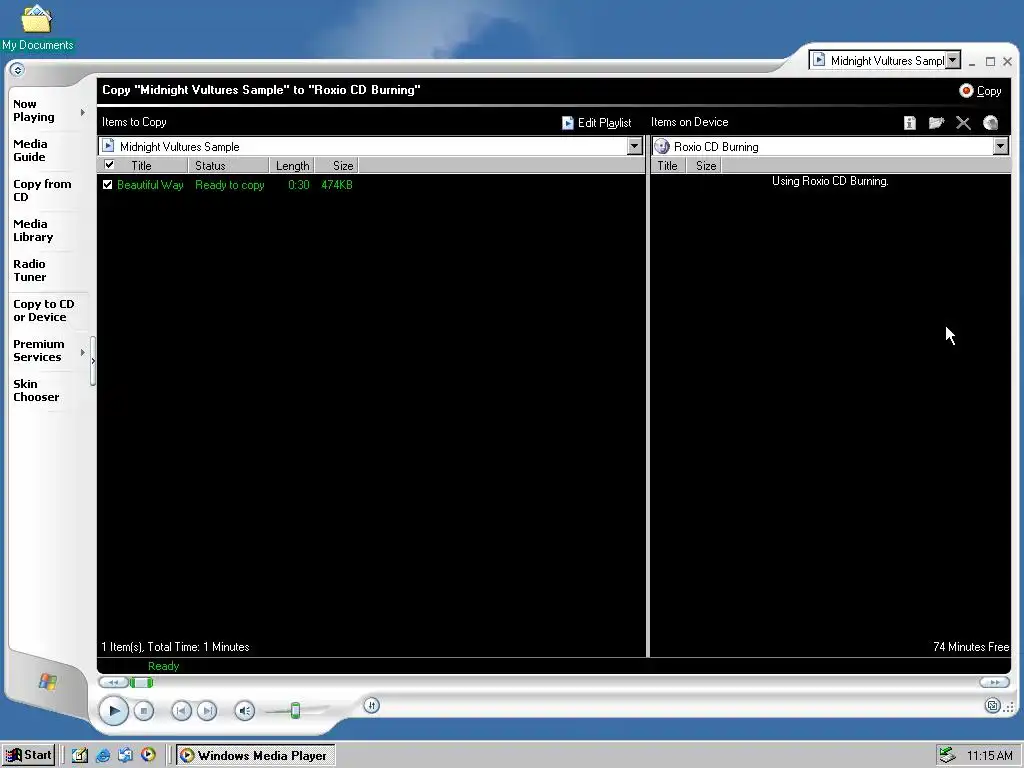
Task: Sort items by the Title column header
Action: 141,165
